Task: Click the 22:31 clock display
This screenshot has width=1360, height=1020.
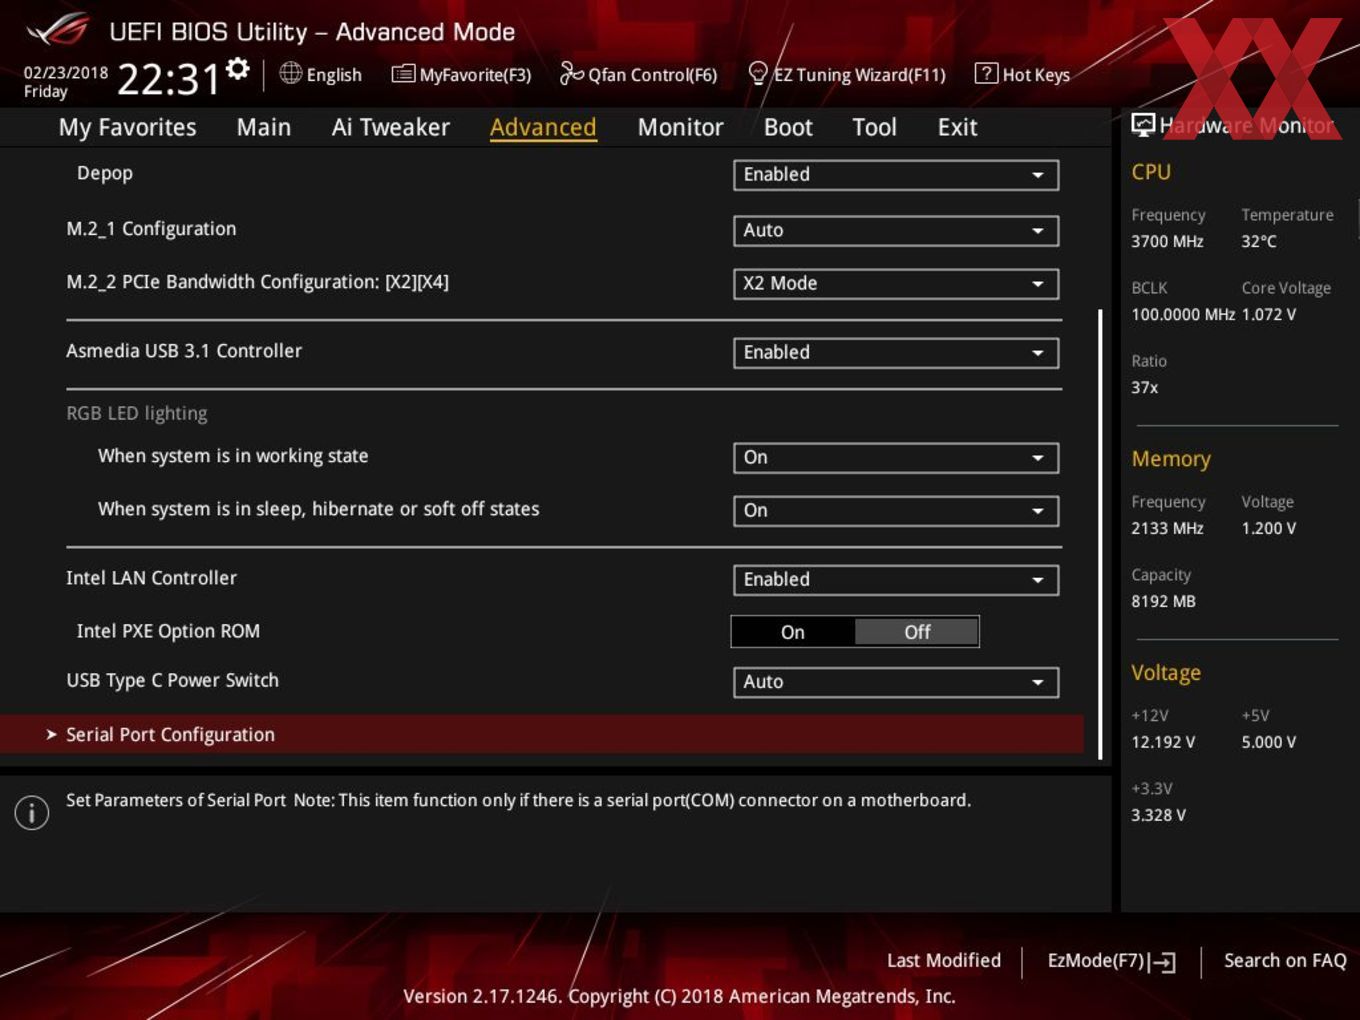Action: point(168,79)
